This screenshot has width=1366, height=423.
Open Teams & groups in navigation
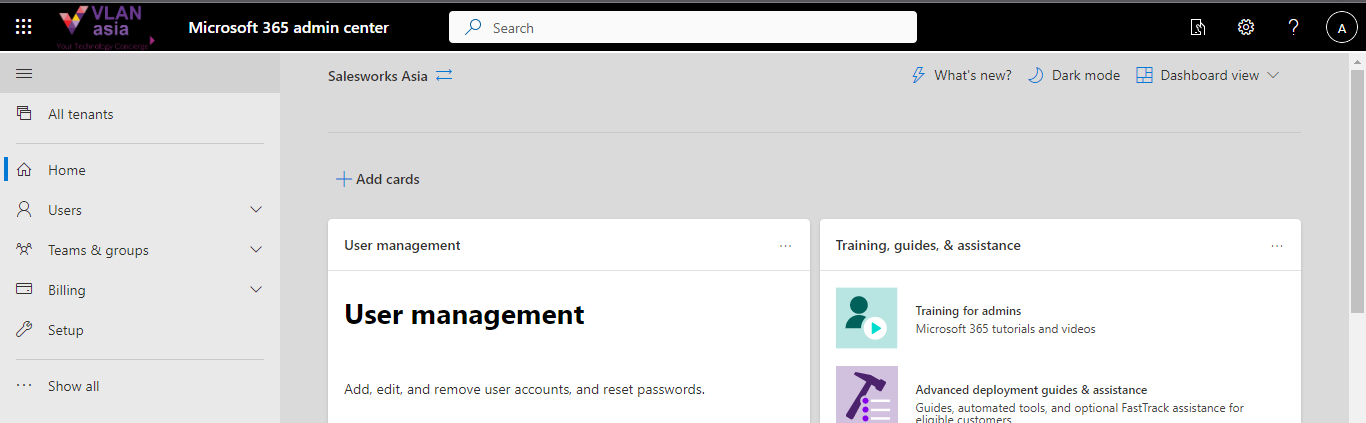pyautogui.click(x=140, y=250)
